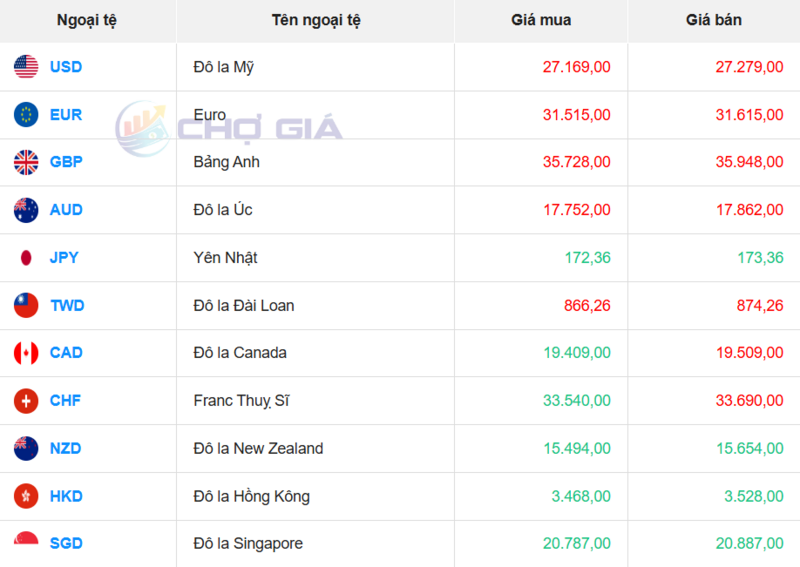The image size is (800, 567).
Task: Click the "Giá bán" column header
Action: pyautogui.click(x=714, y=20)
